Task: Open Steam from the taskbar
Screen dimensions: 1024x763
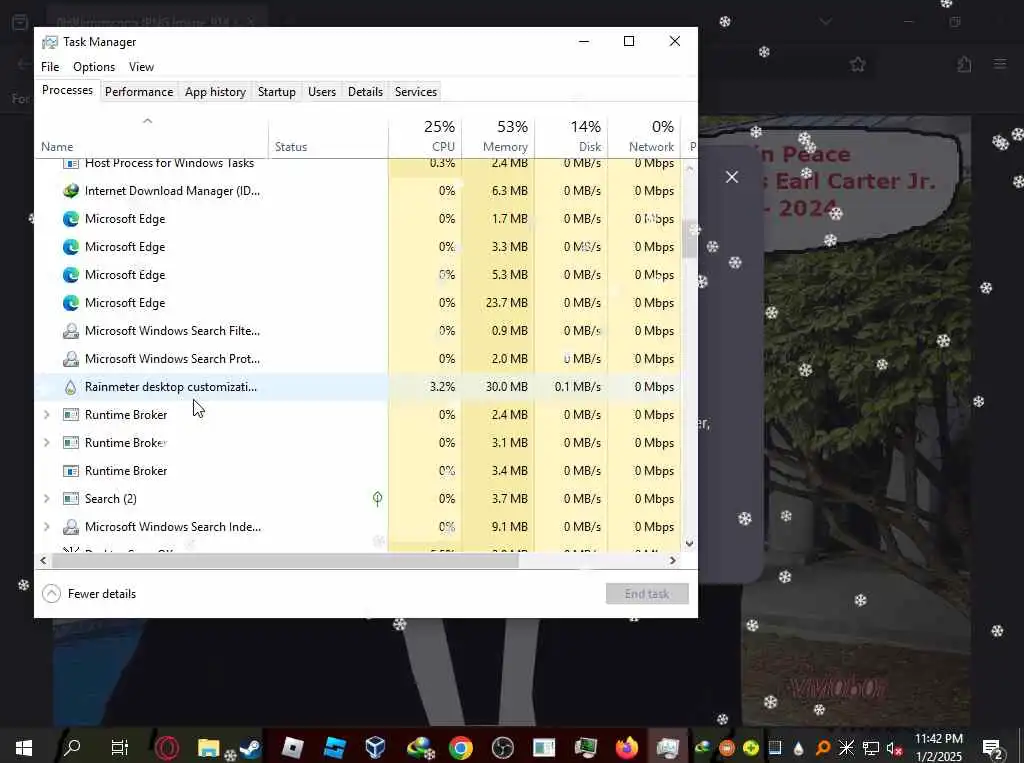Action: point(250,747)
